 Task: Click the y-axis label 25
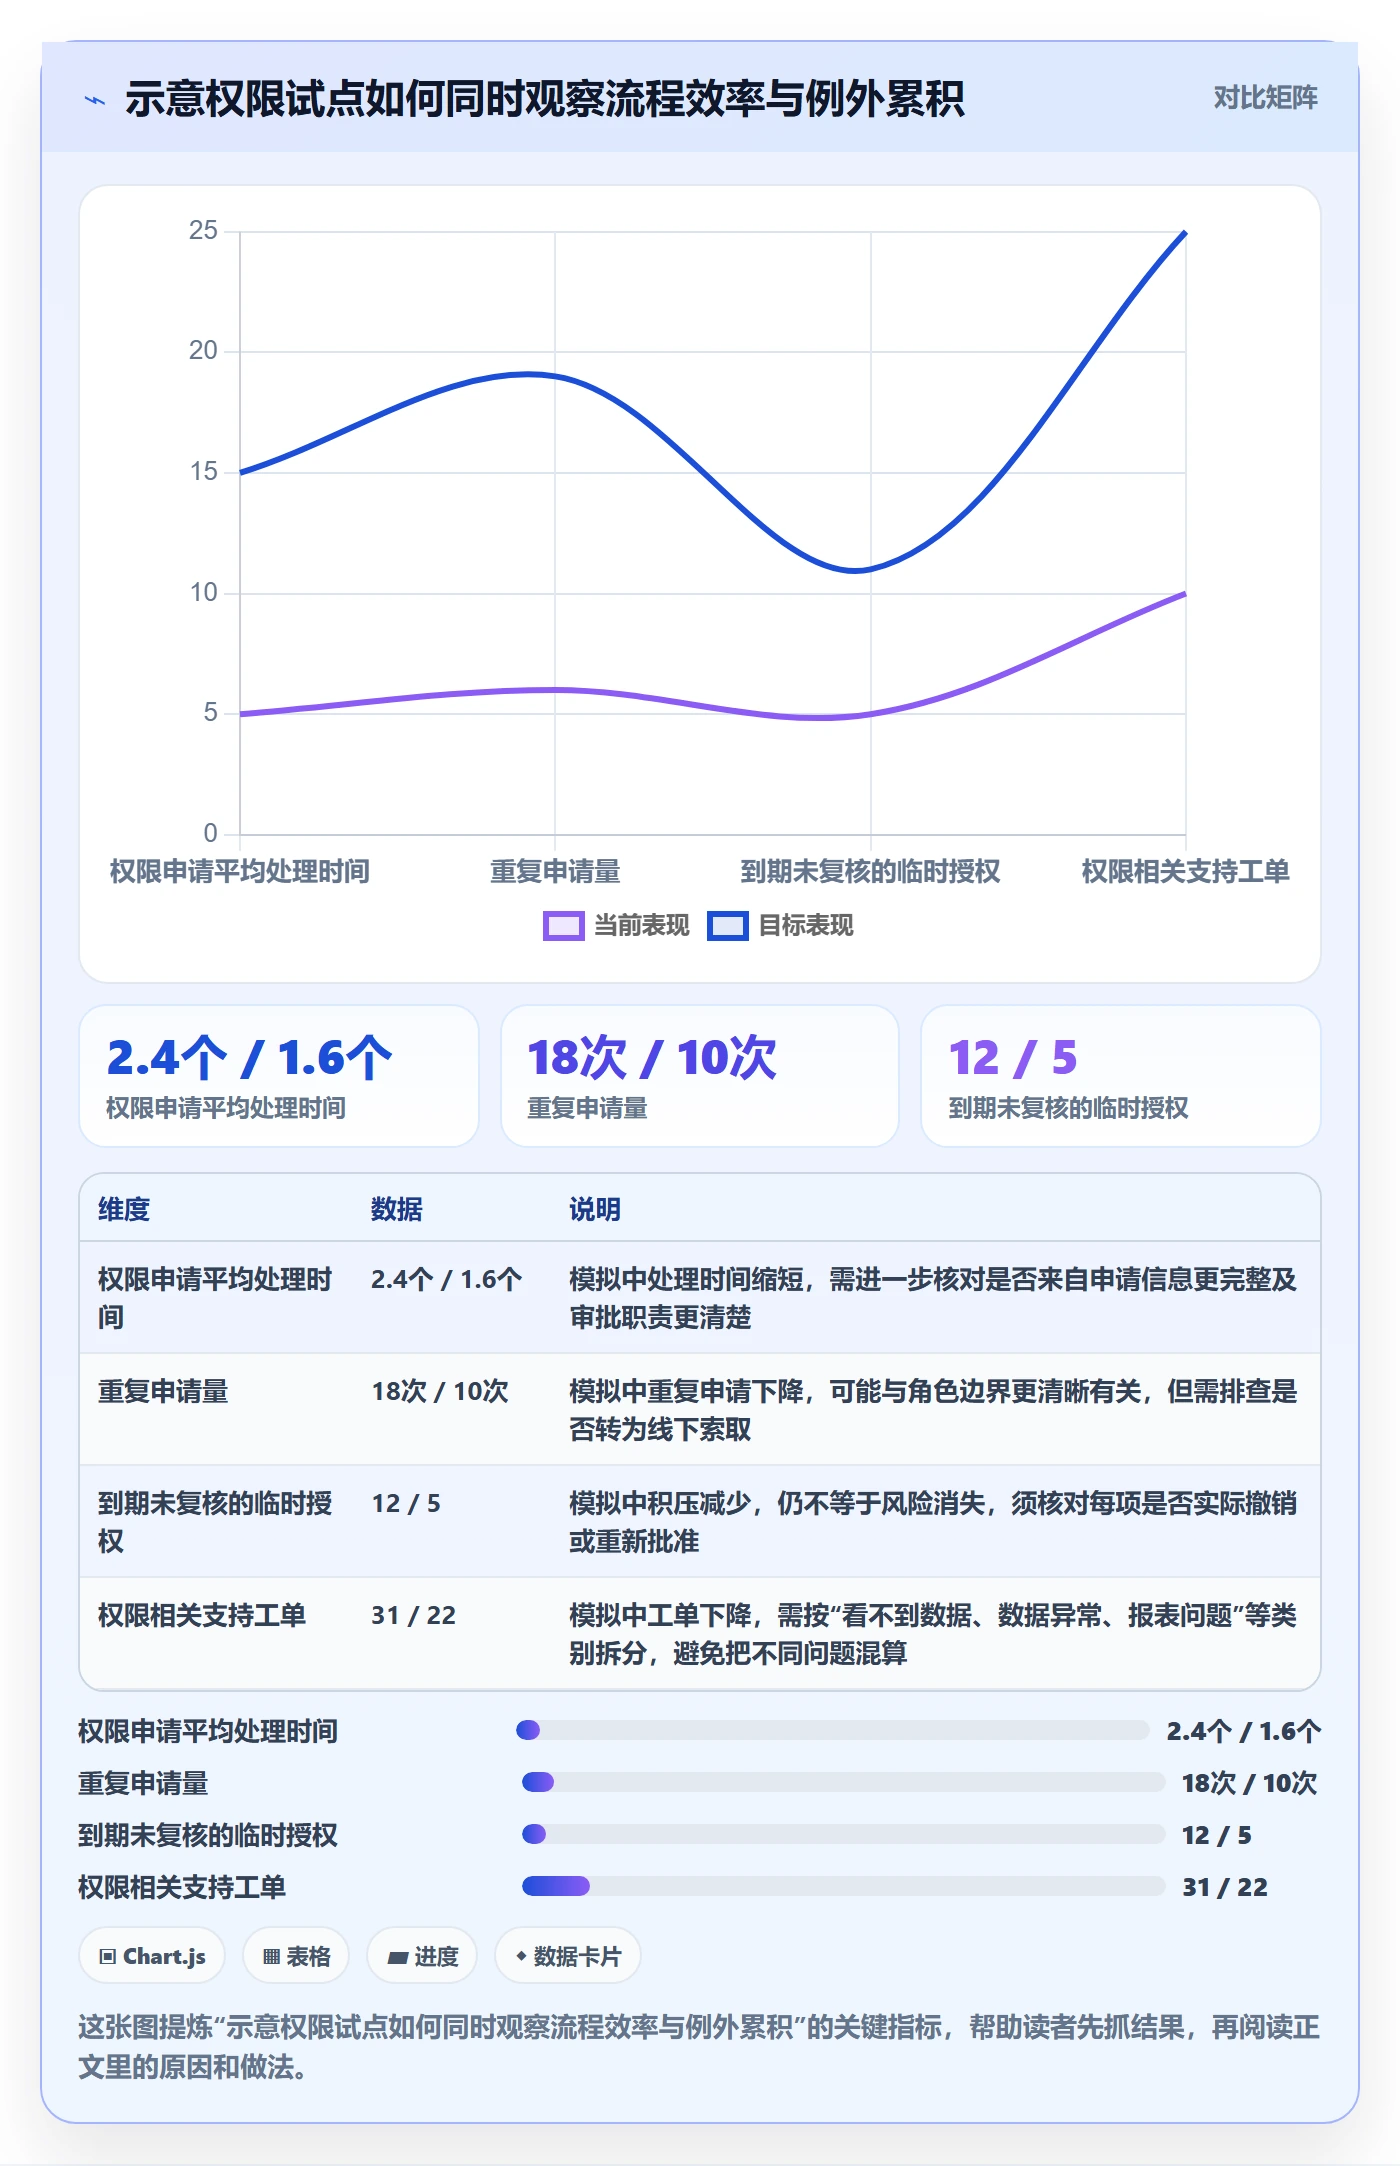pos(203,231)
